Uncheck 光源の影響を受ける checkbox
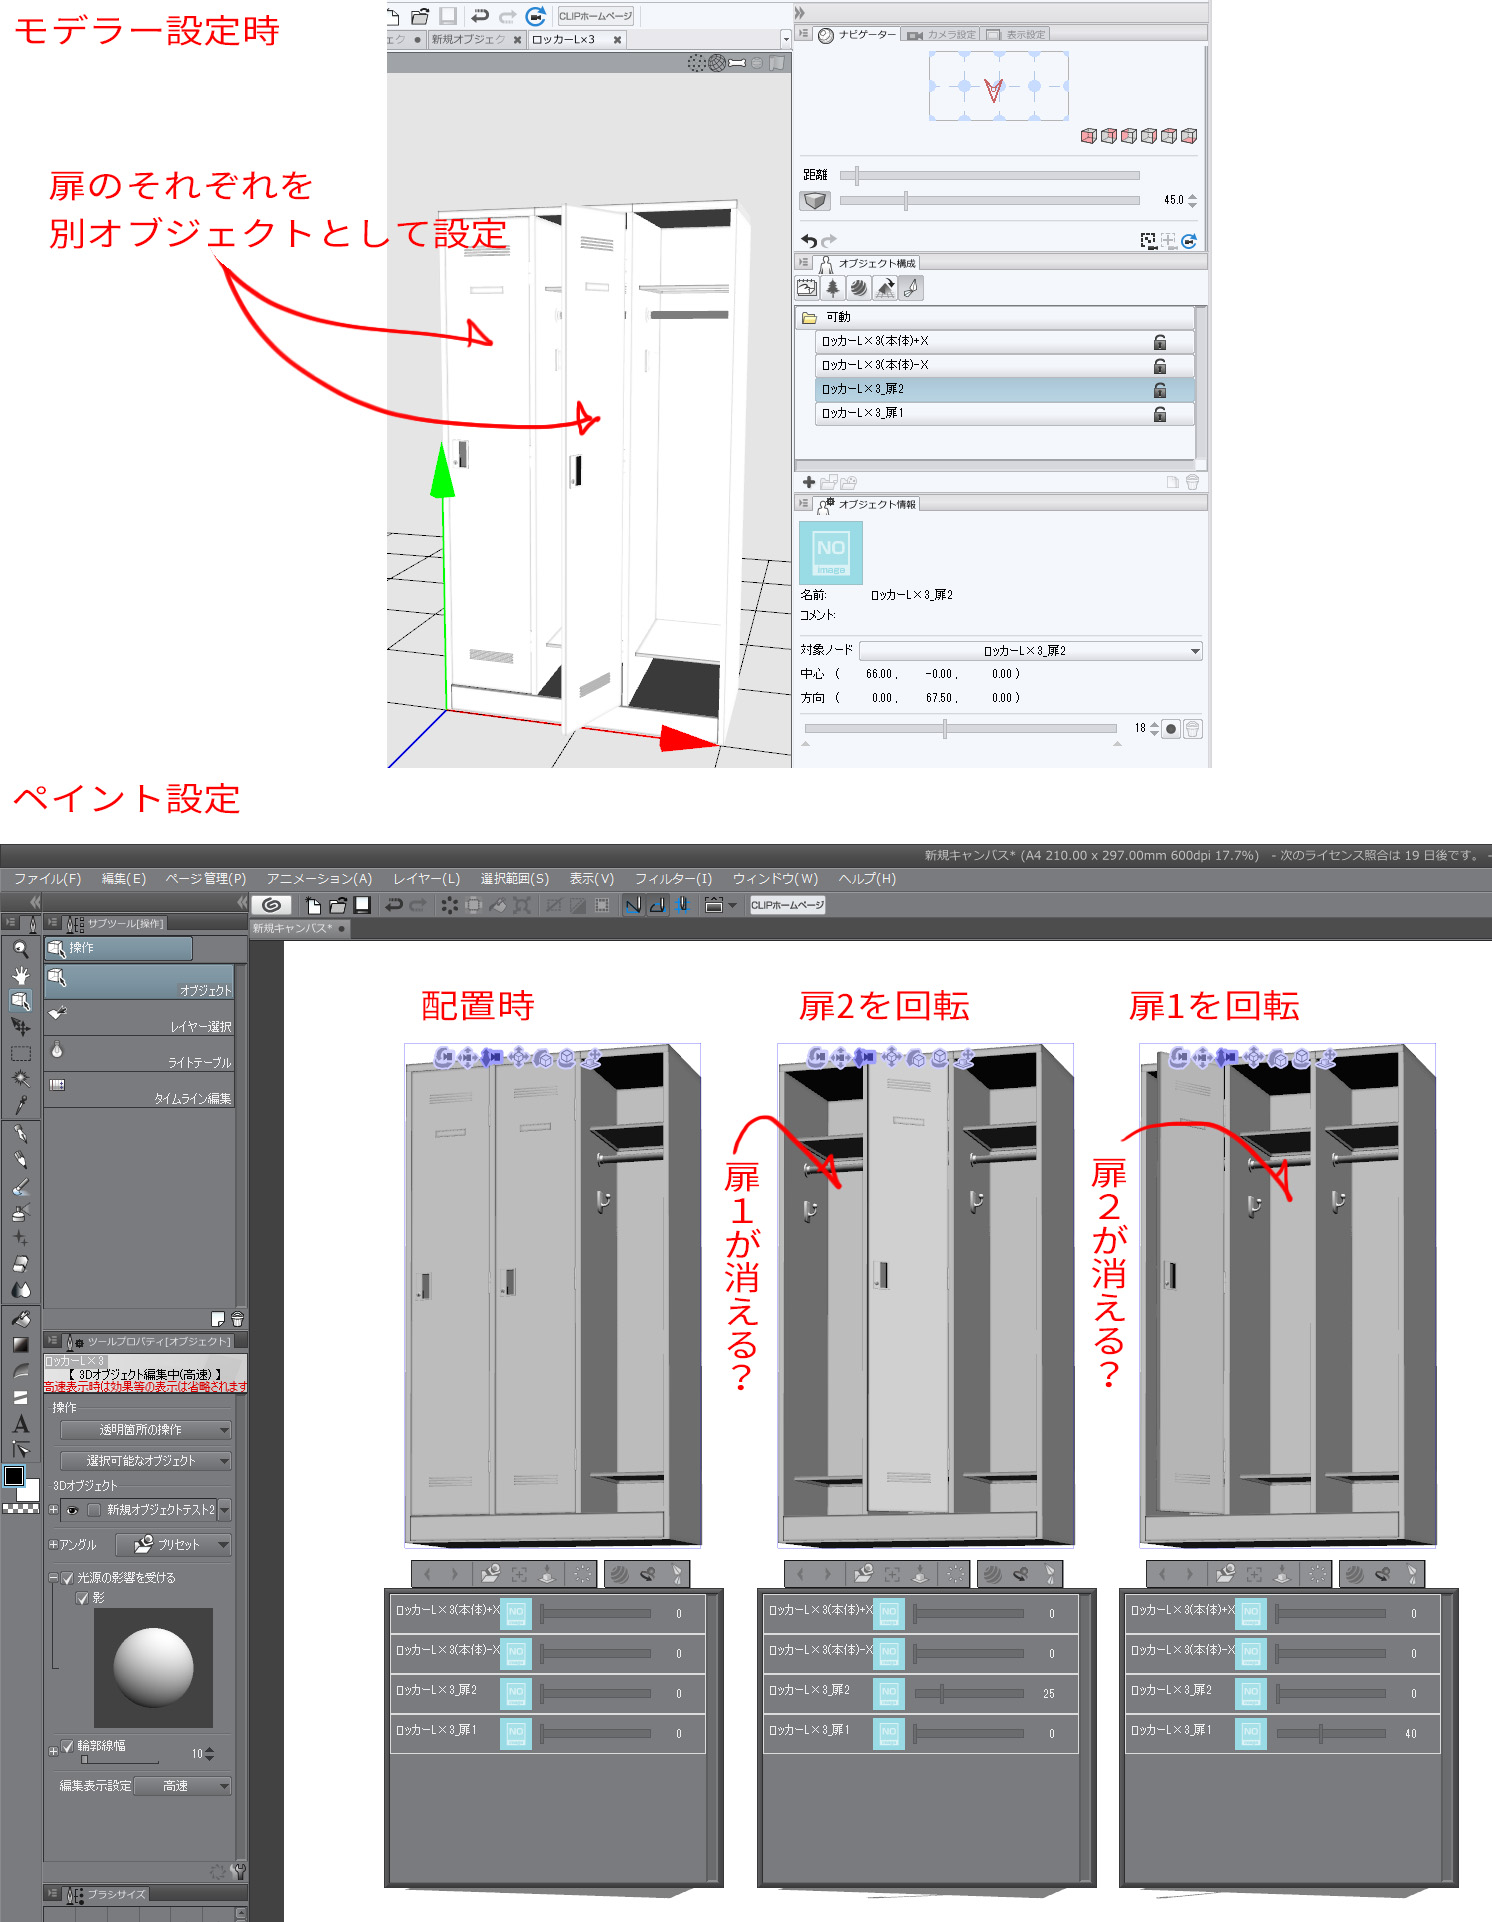1492x1922 pixels. pyautogui.click(x=67, y=1578)
